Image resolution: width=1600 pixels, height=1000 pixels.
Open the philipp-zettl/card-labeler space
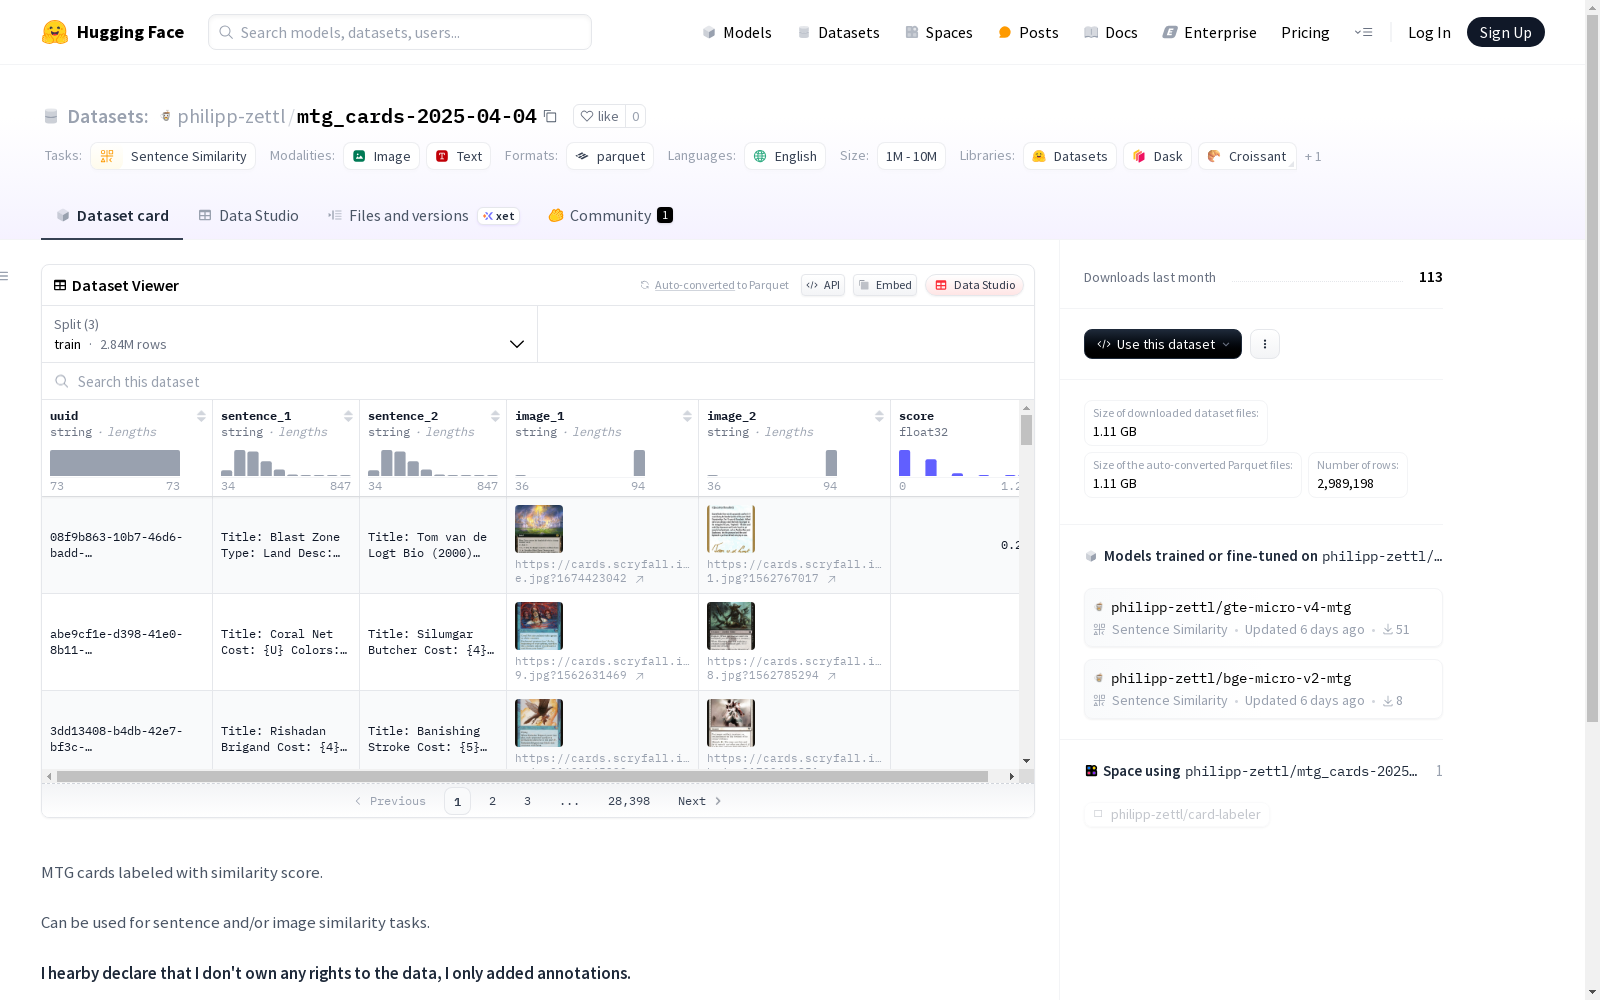[1177, 815]
